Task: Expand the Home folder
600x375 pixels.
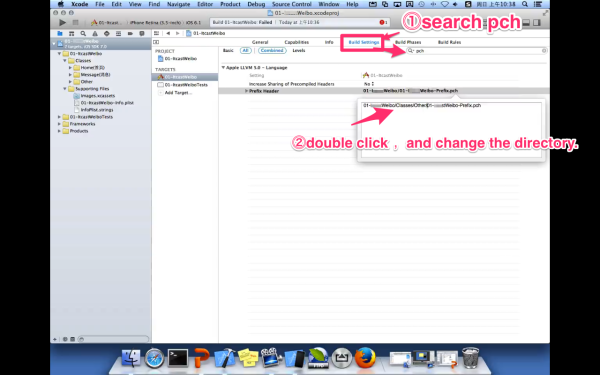Action: tap(70, 68)
